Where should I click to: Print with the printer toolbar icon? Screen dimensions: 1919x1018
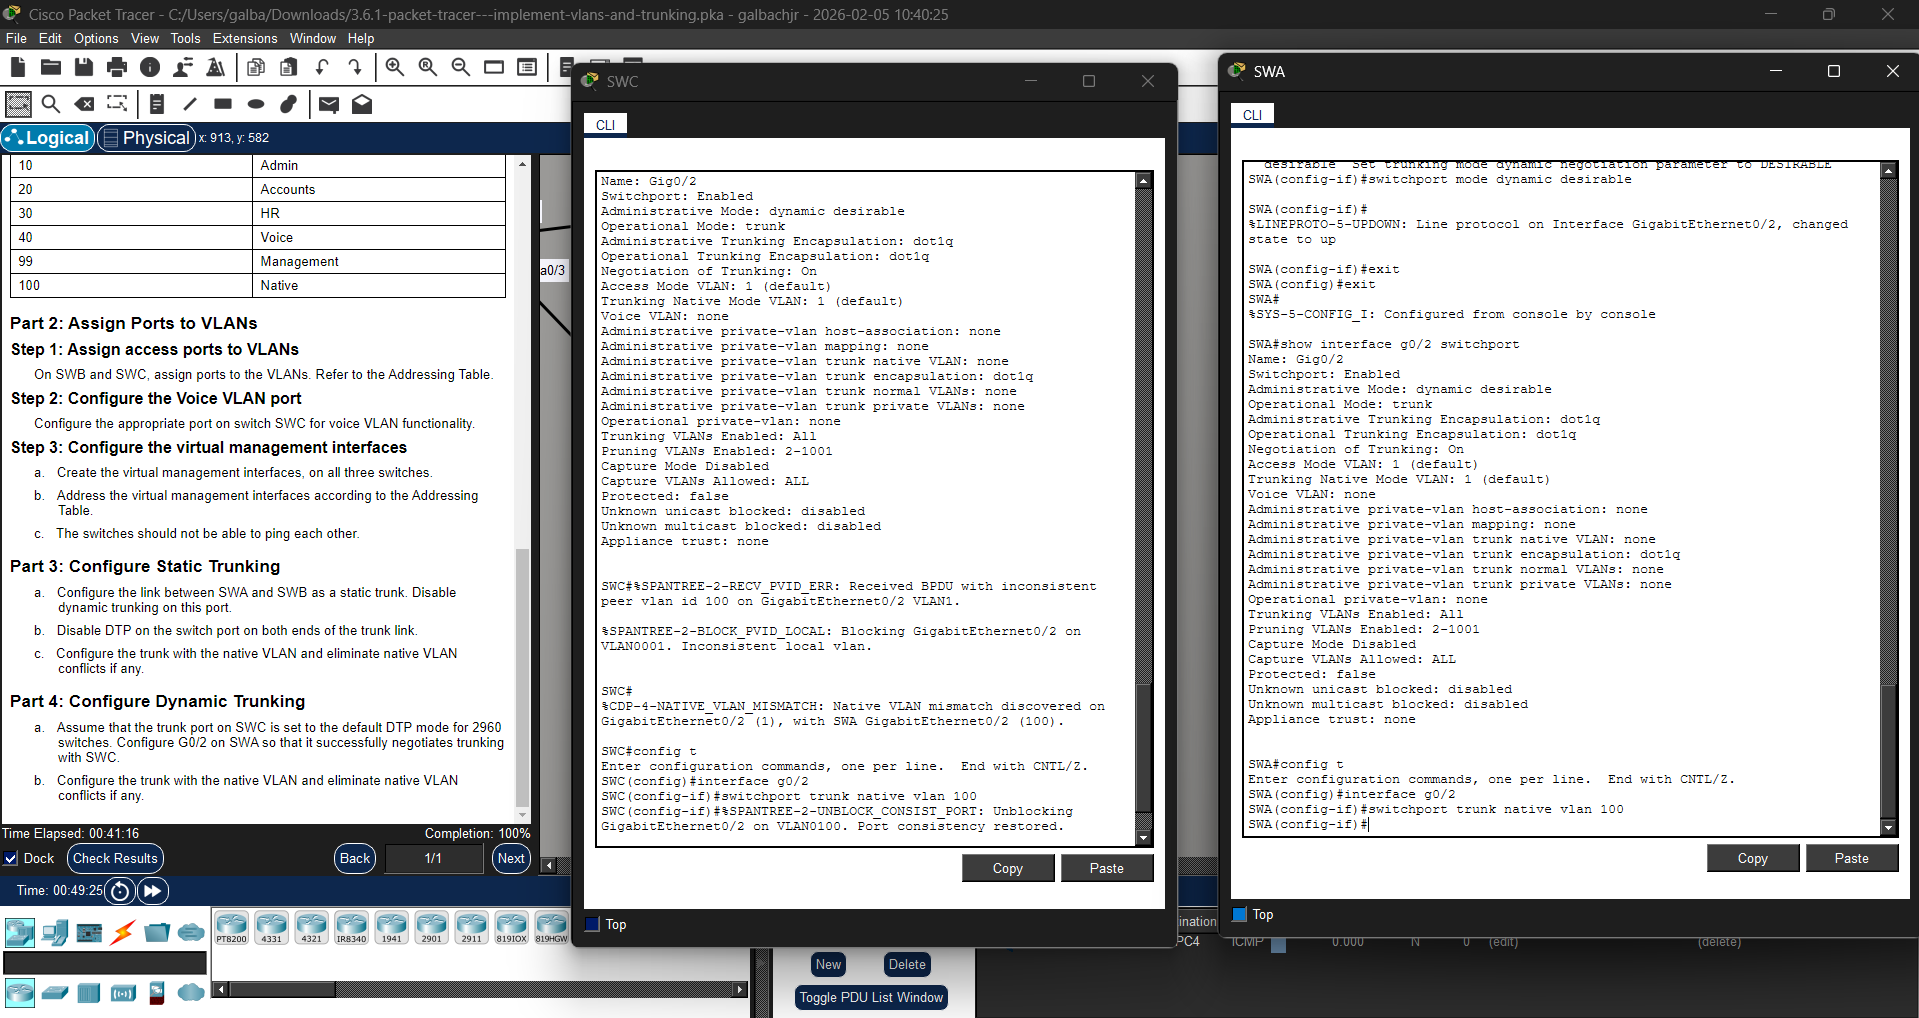coord(117,67)
